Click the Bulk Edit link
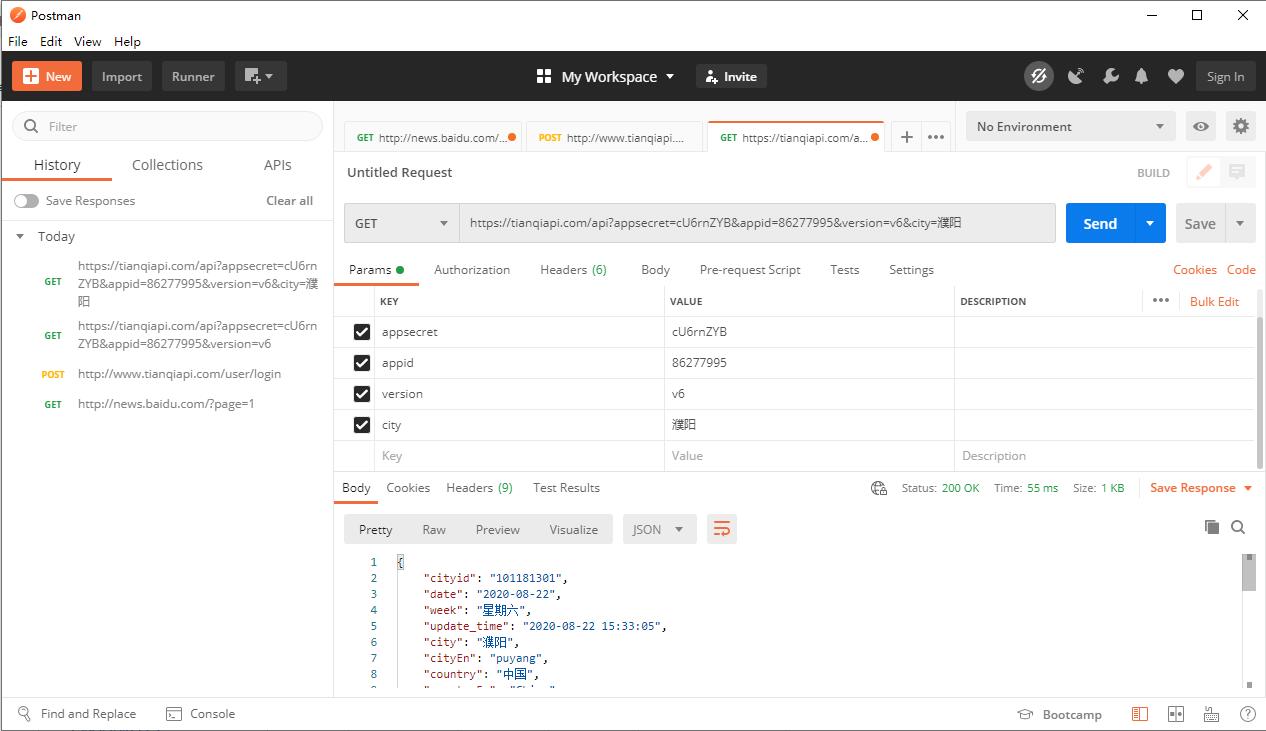The width and height of the screenshot is (1266, 731). 1214,301
